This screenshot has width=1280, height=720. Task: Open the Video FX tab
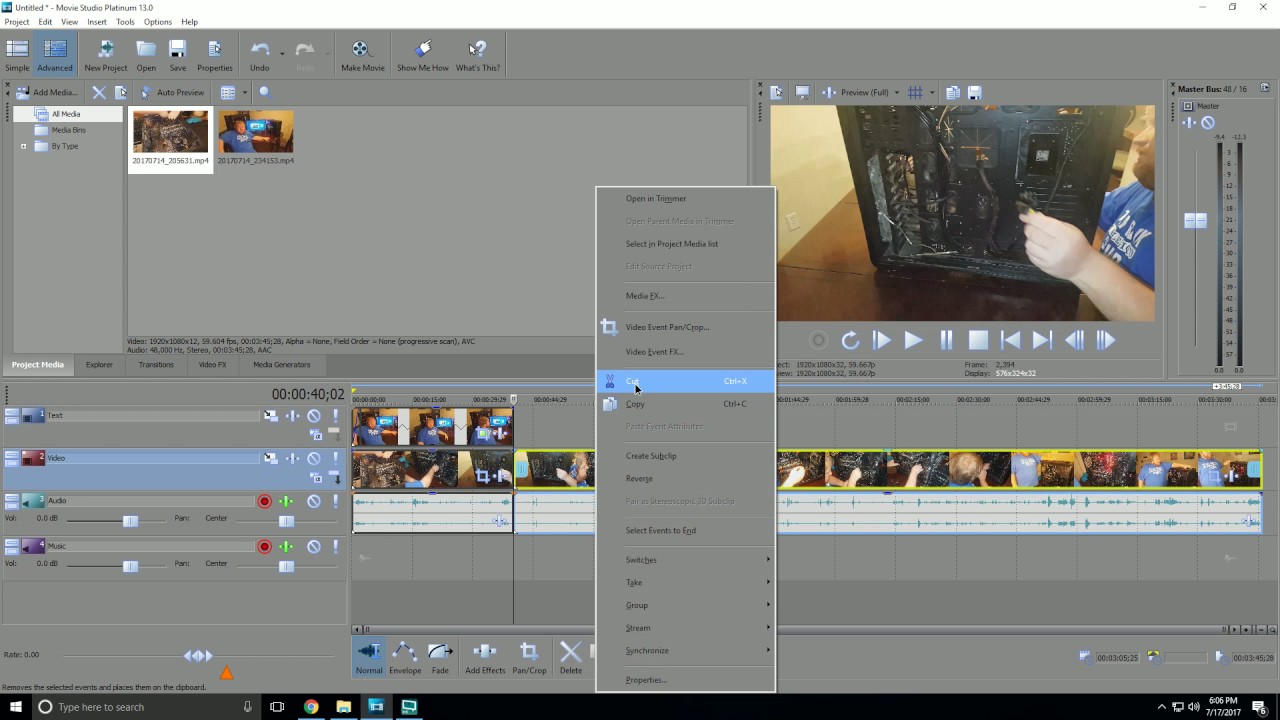(212, 365)
